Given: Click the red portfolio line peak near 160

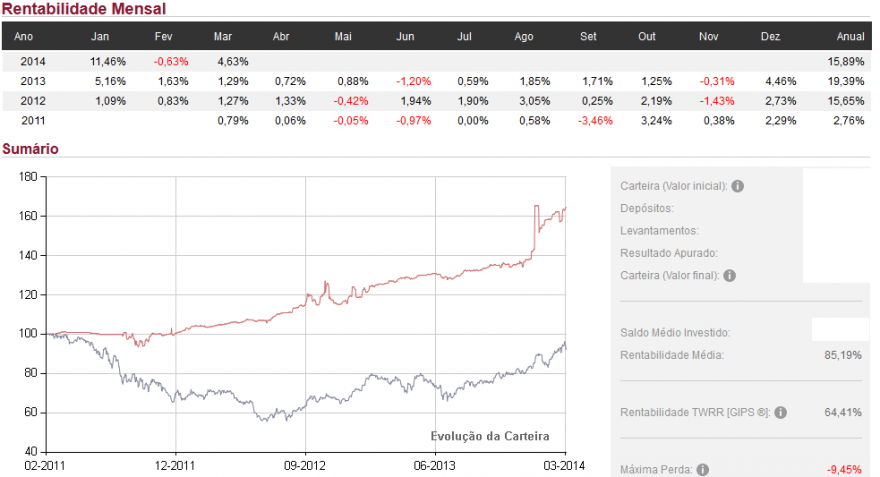Looking at the screenshot, I should 537,207.
